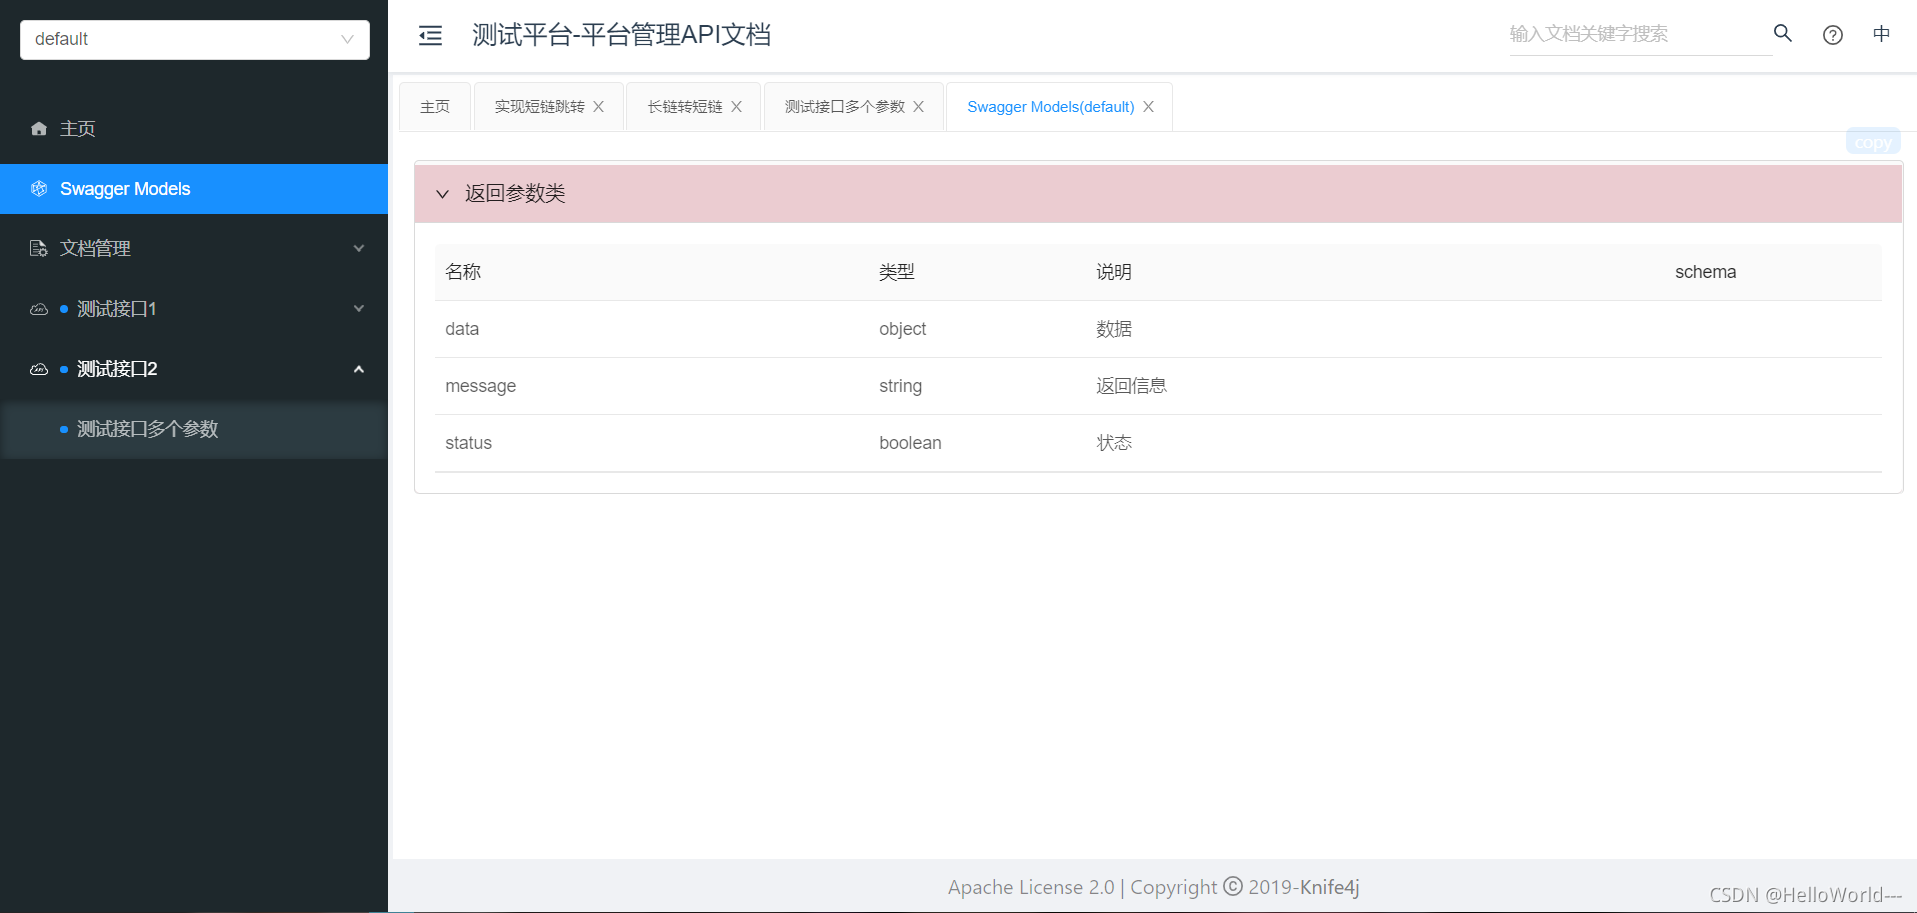Click the 返回参数类 panel header title
This screenshot has height=913, width=1917.
point(515,193)
